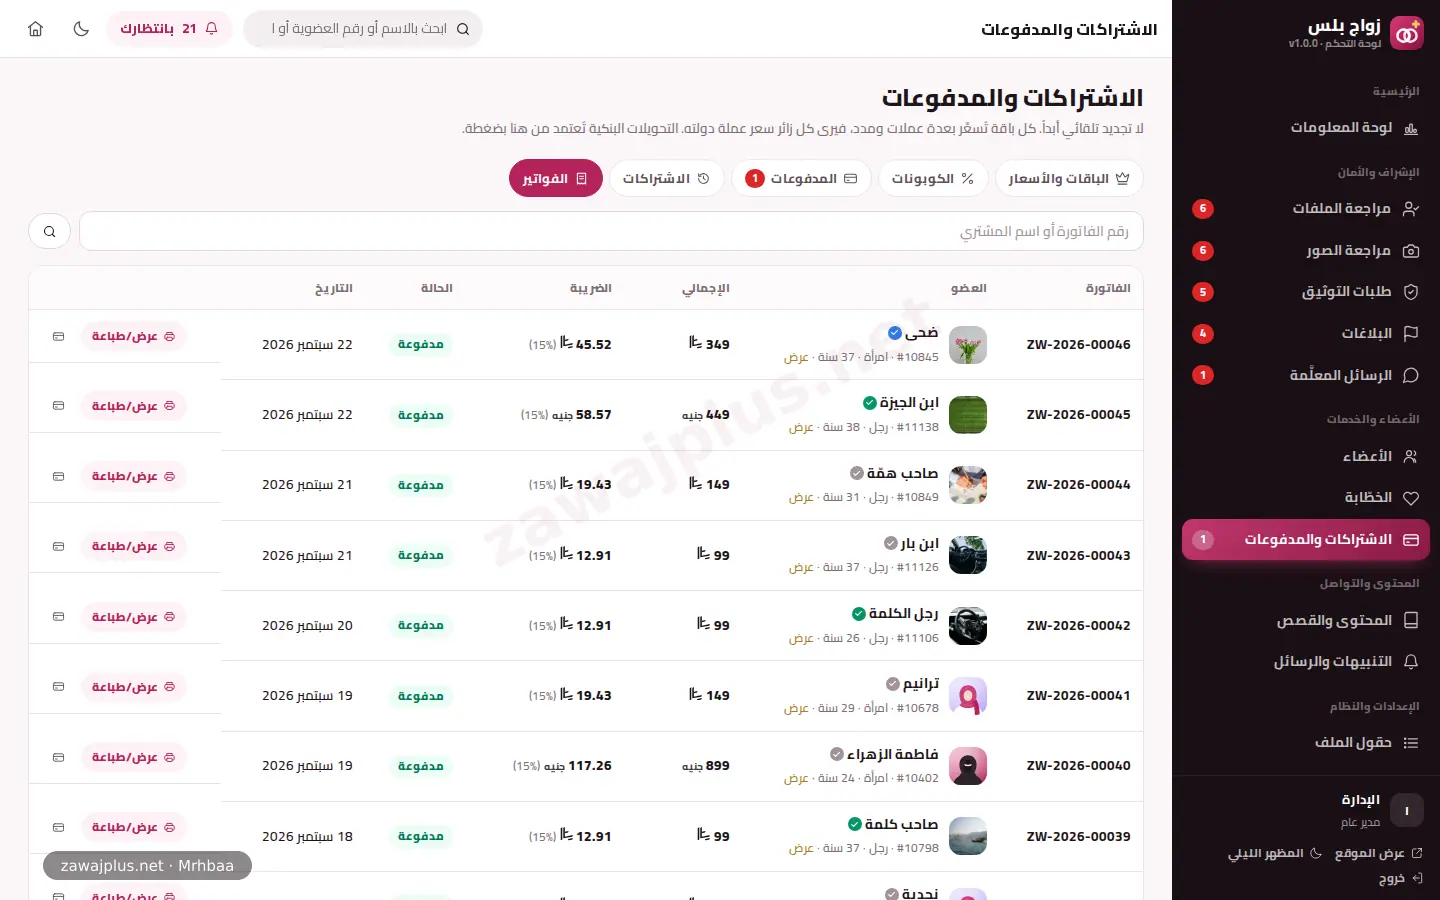
Task: Focus the invoice number or buyer name field
Action: pyautogui.click(x=611, y=232)
